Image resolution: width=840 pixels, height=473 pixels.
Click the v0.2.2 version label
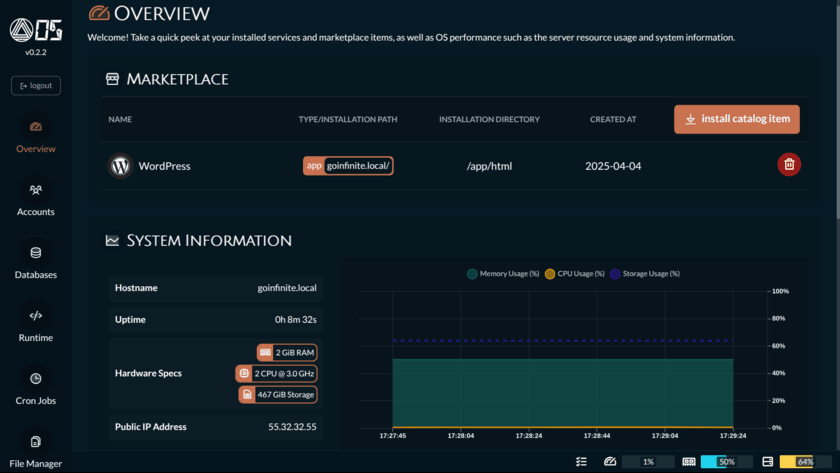point(36,52)
